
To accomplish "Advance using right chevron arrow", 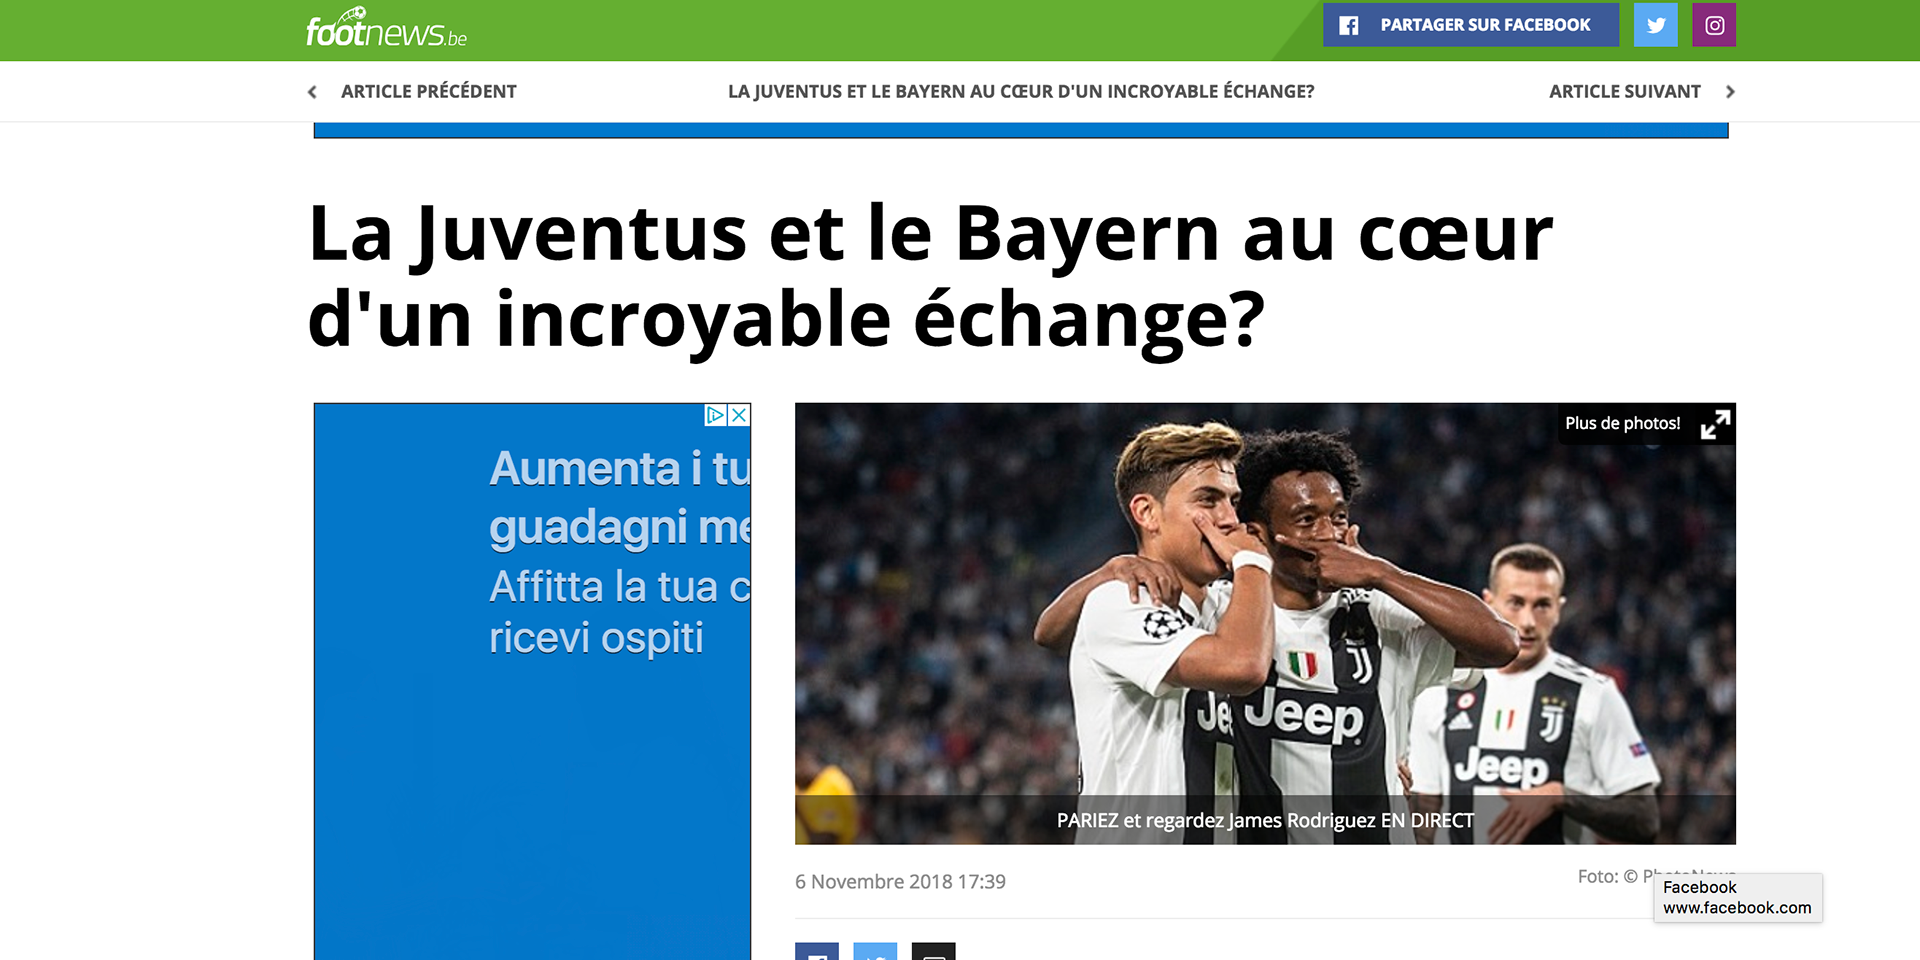I will [1730, 92].
